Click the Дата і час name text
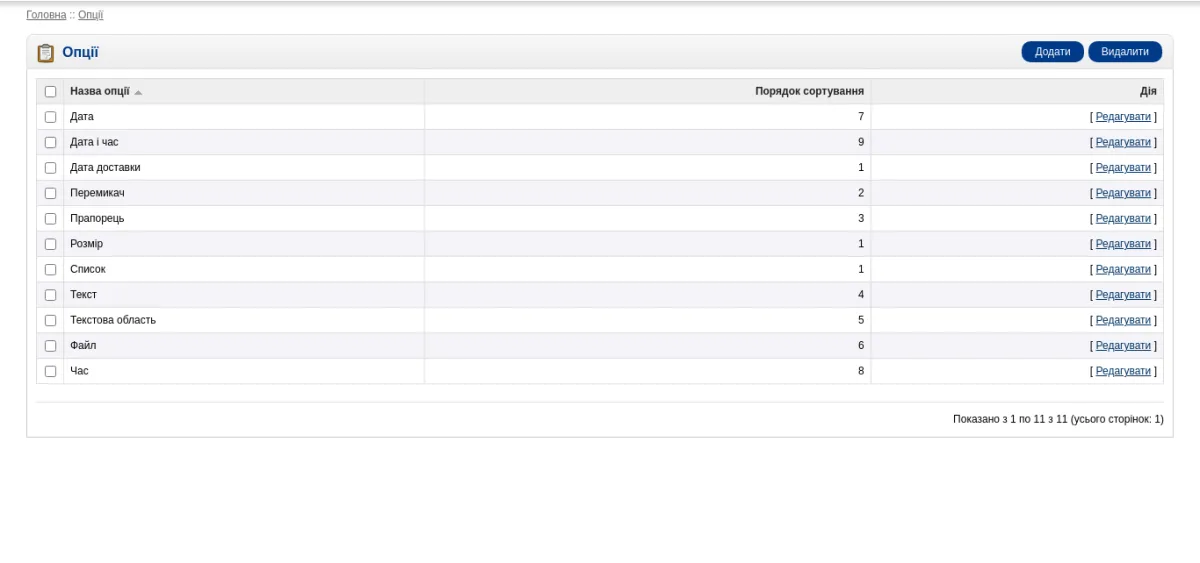 click(94, 142)
